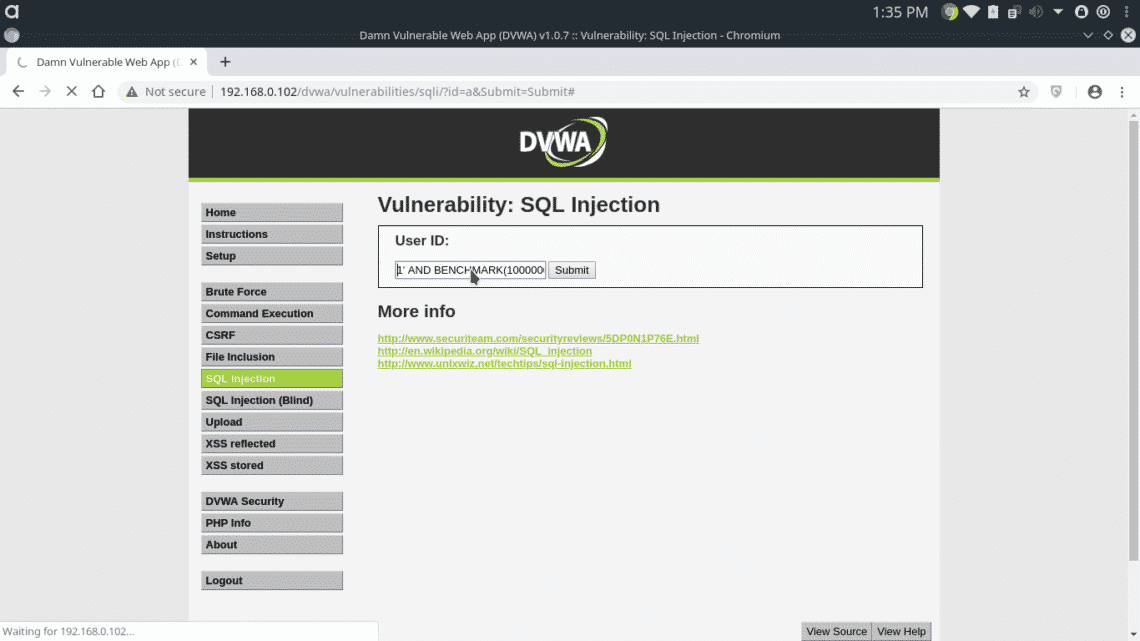Open the PHP Info page
Screen dimensions: 1140x641
tap(272, 523)
